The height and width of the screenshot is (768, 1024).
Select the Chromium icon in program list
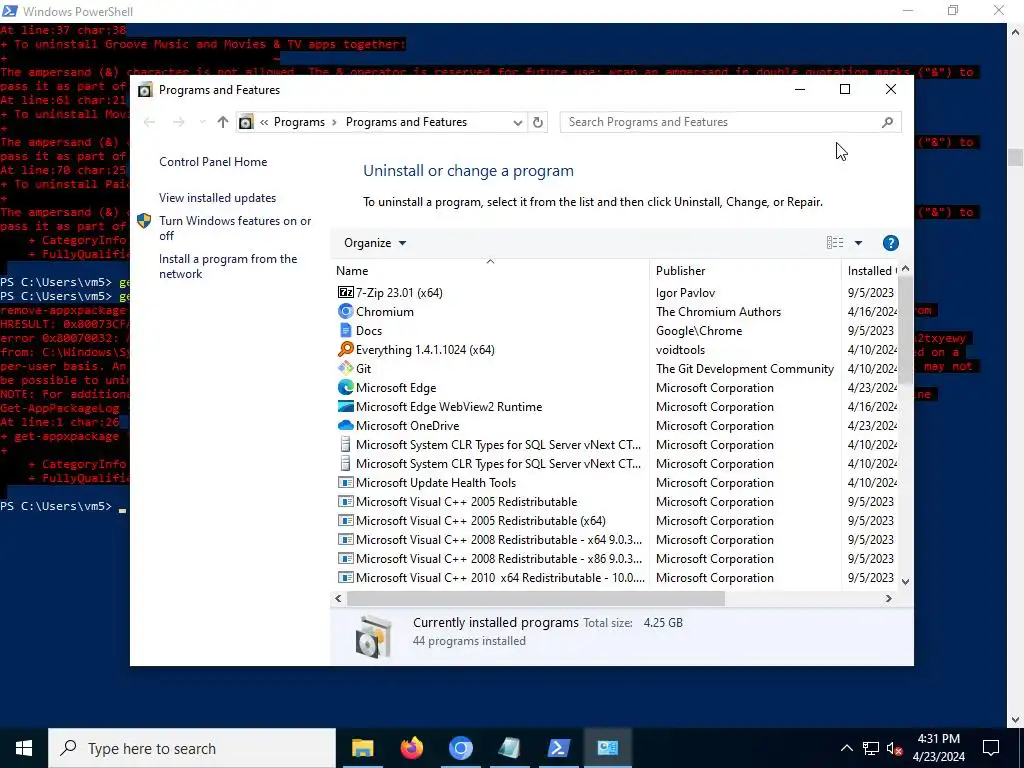345,312
